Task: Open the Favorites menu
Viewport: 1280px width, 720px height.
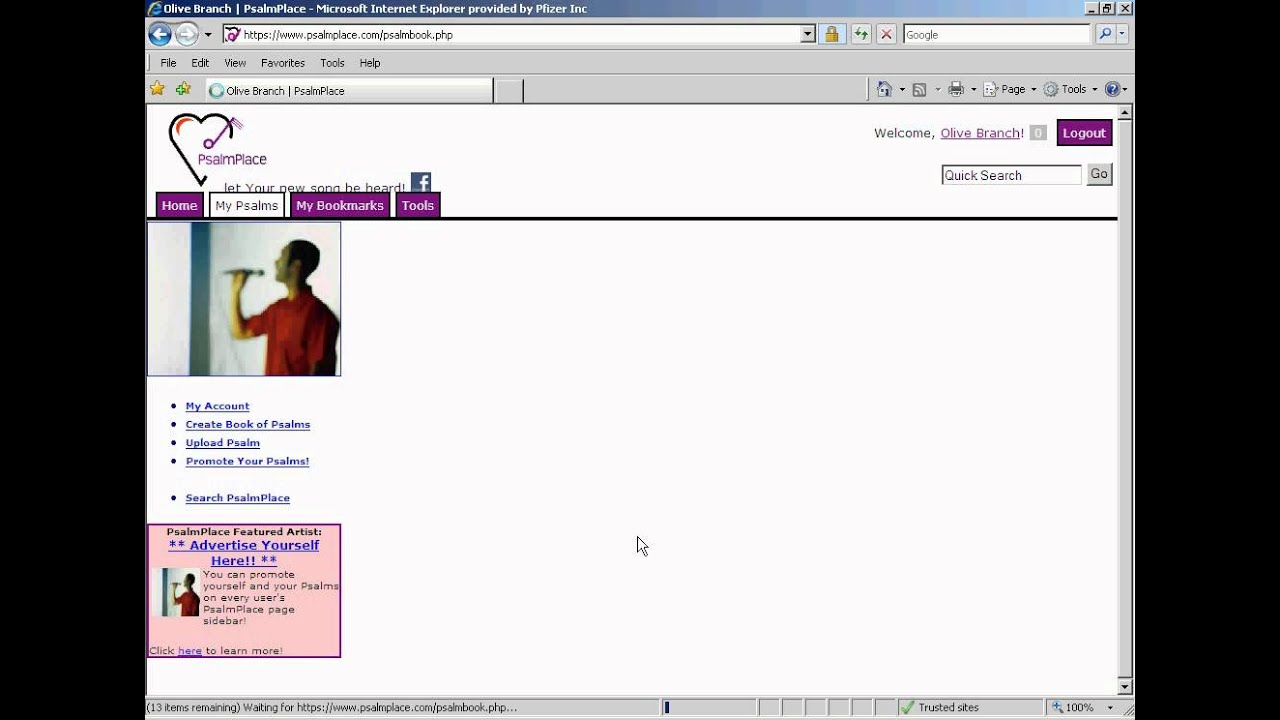Action: click(x=283, y=63)
